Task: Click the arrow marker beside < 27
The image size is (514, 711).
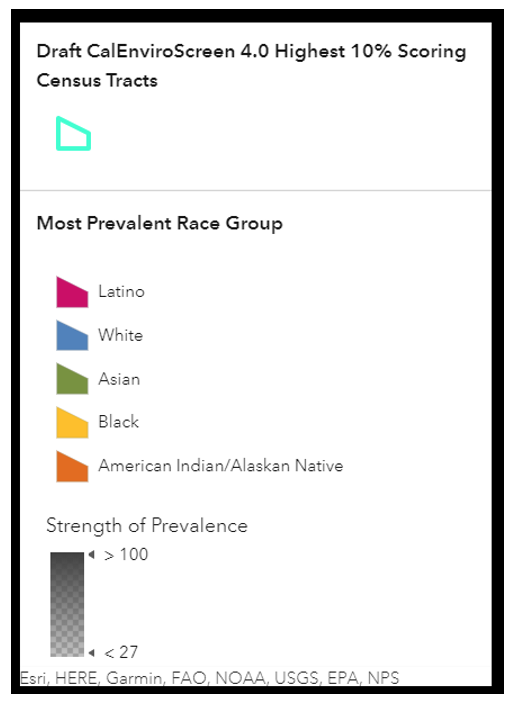Action: point(92,653)
